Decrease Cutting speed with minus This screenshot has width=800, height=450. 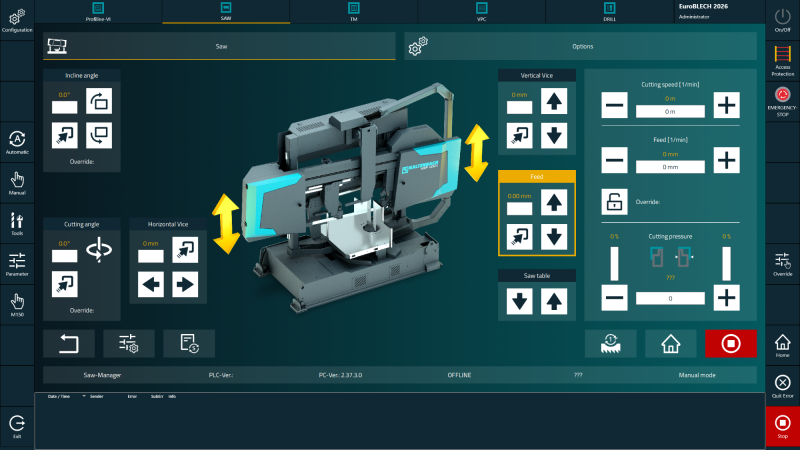click(x=614, y=105)
